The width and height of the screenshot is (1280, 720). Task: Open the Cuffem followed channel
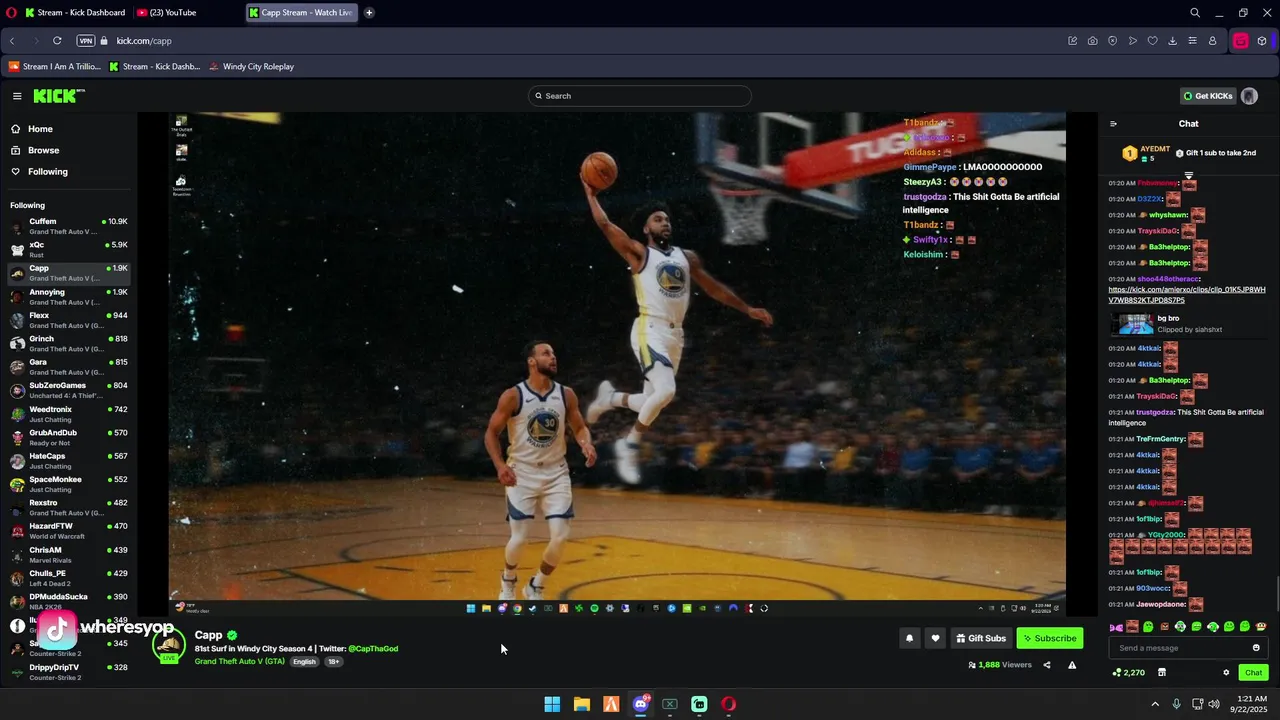pos(68,226)
